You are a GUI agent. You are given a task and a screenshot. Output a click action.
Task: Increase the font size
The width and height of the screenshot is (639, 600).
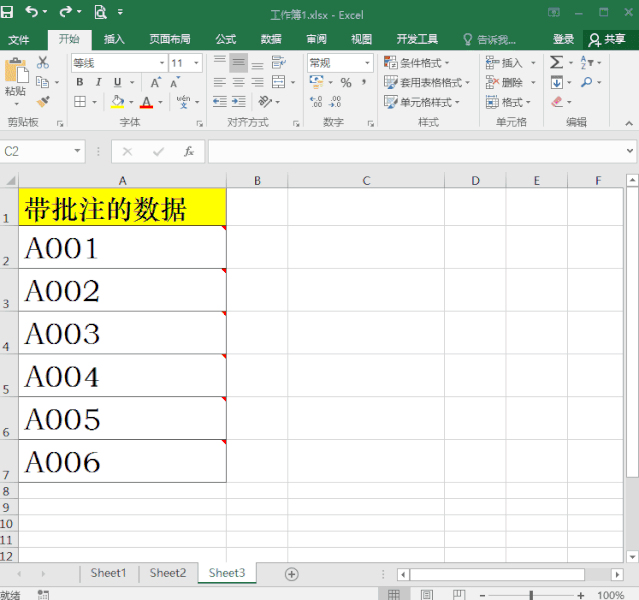[x=156, y=82]
